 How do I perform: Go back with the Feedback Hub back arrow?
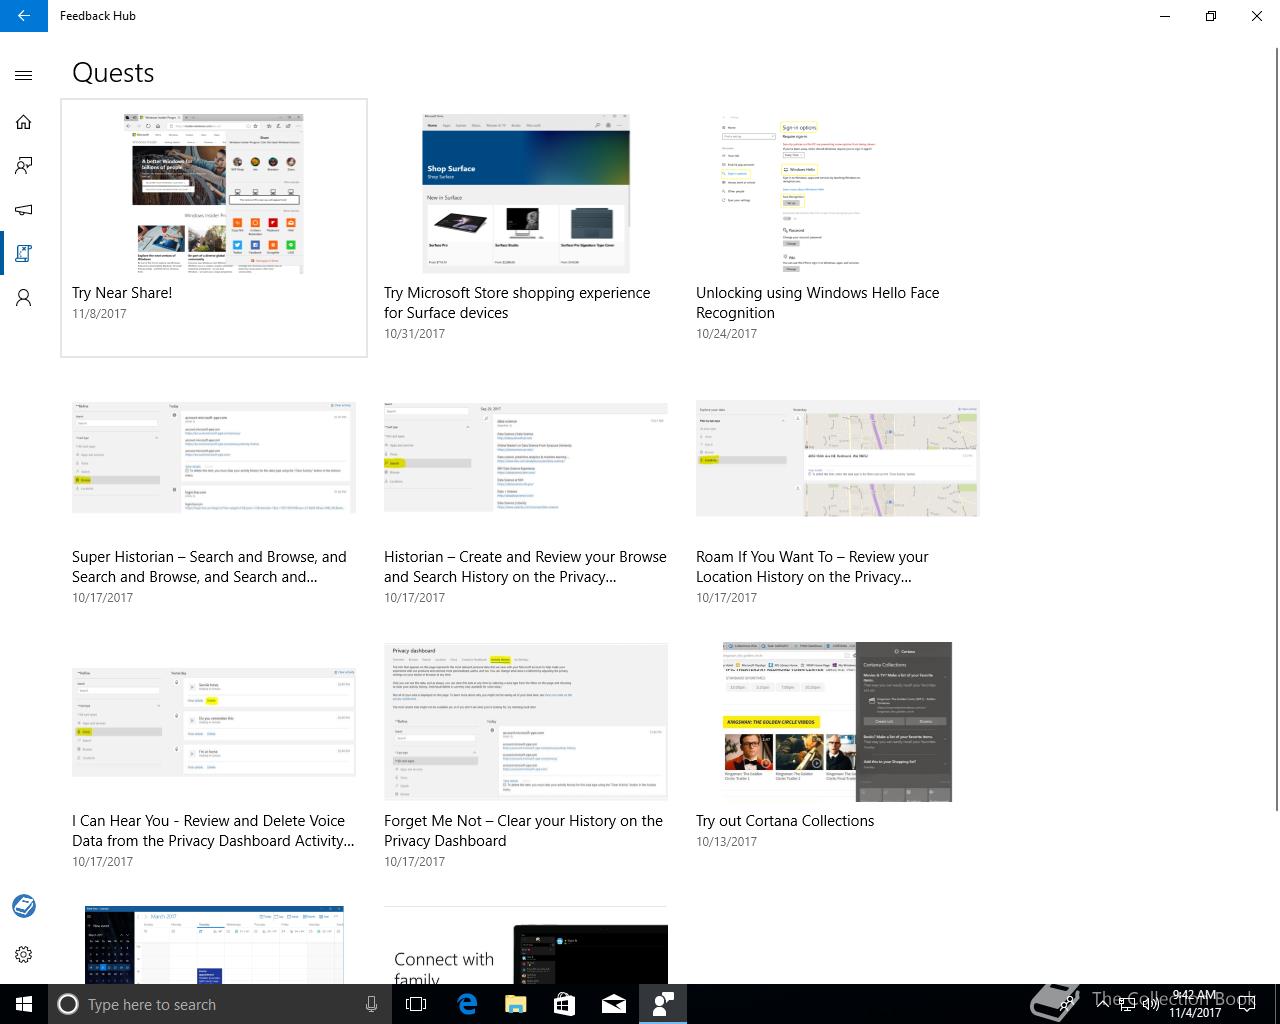(x=24, y=16)
